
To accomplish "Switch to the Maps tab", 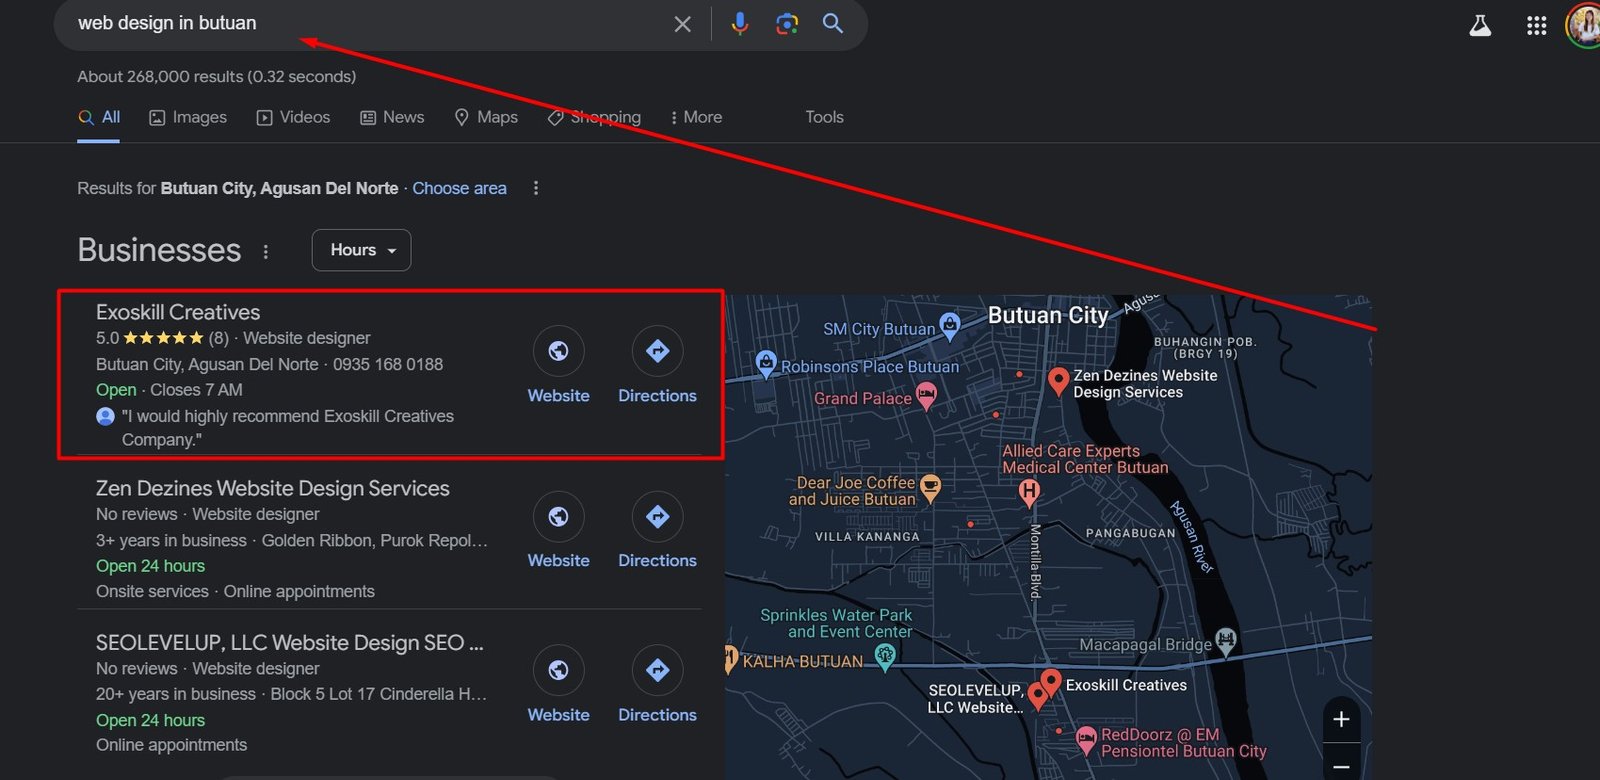I will click(486, 117).
